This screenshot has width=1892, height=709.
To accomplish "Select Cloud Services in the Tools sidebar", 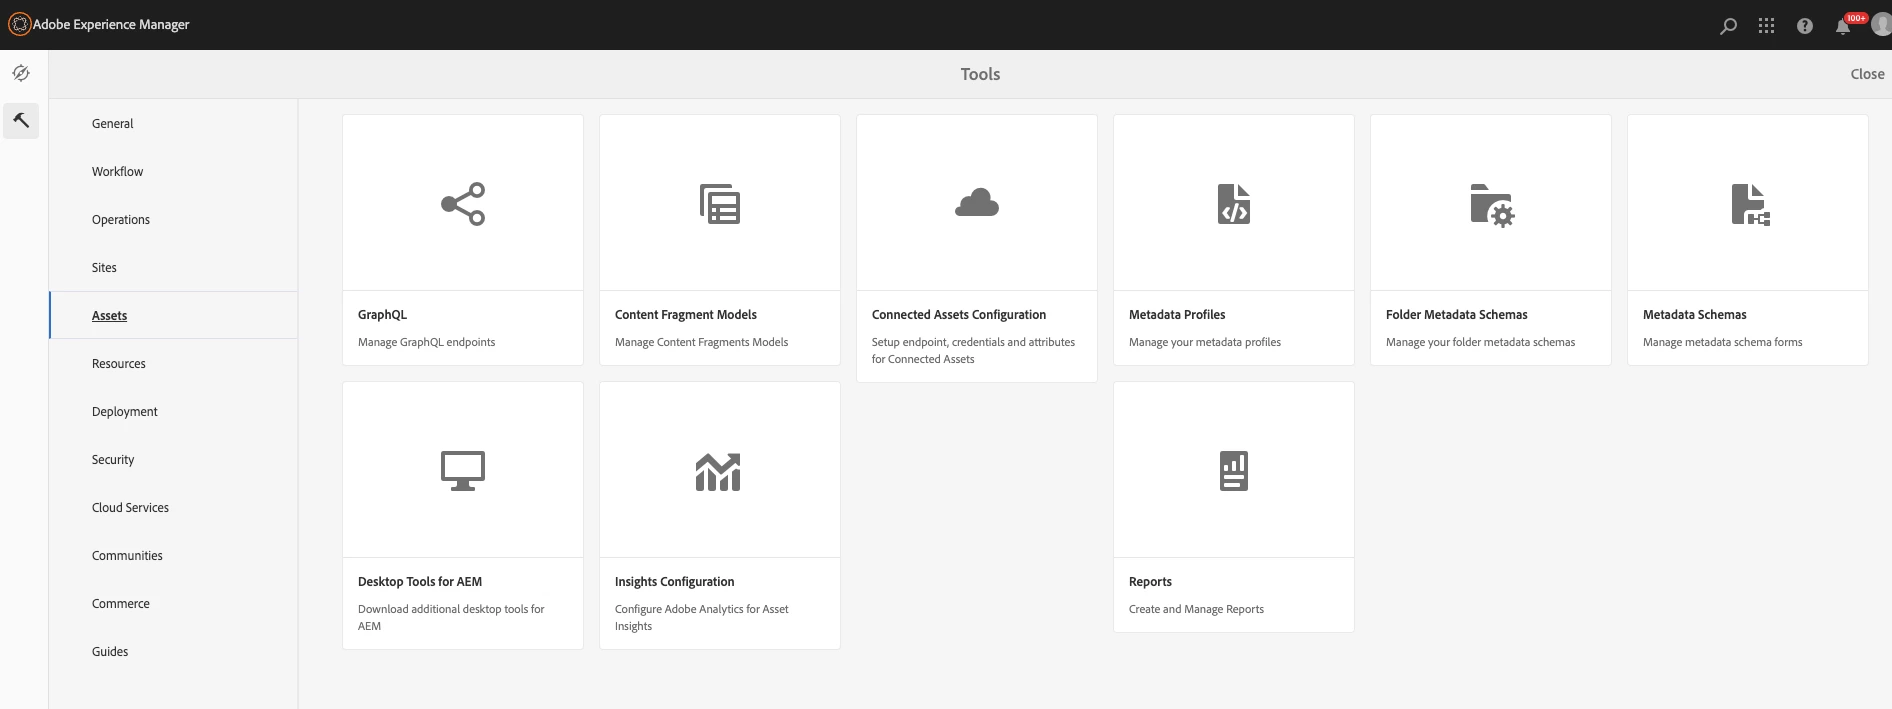I will point(173,508).
